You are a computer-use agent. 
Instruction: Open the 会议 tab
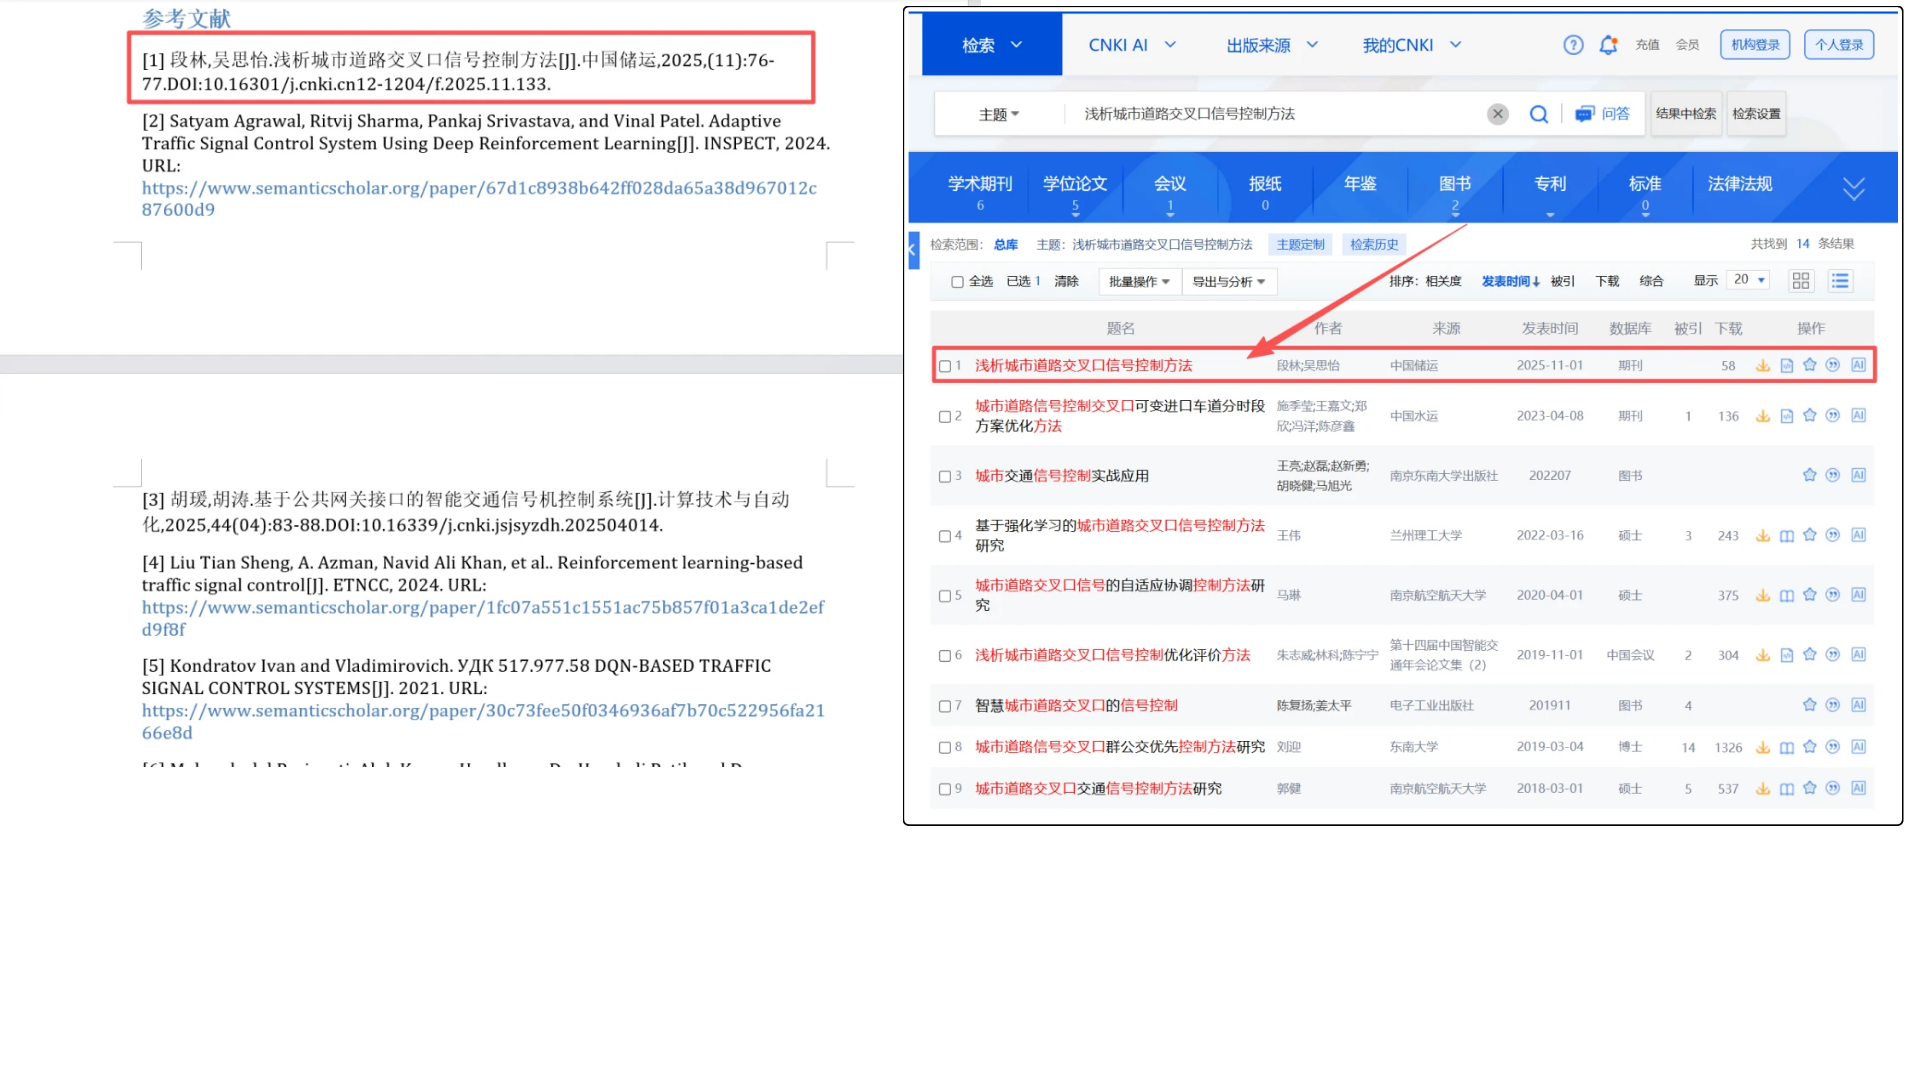coord(1170,191)
